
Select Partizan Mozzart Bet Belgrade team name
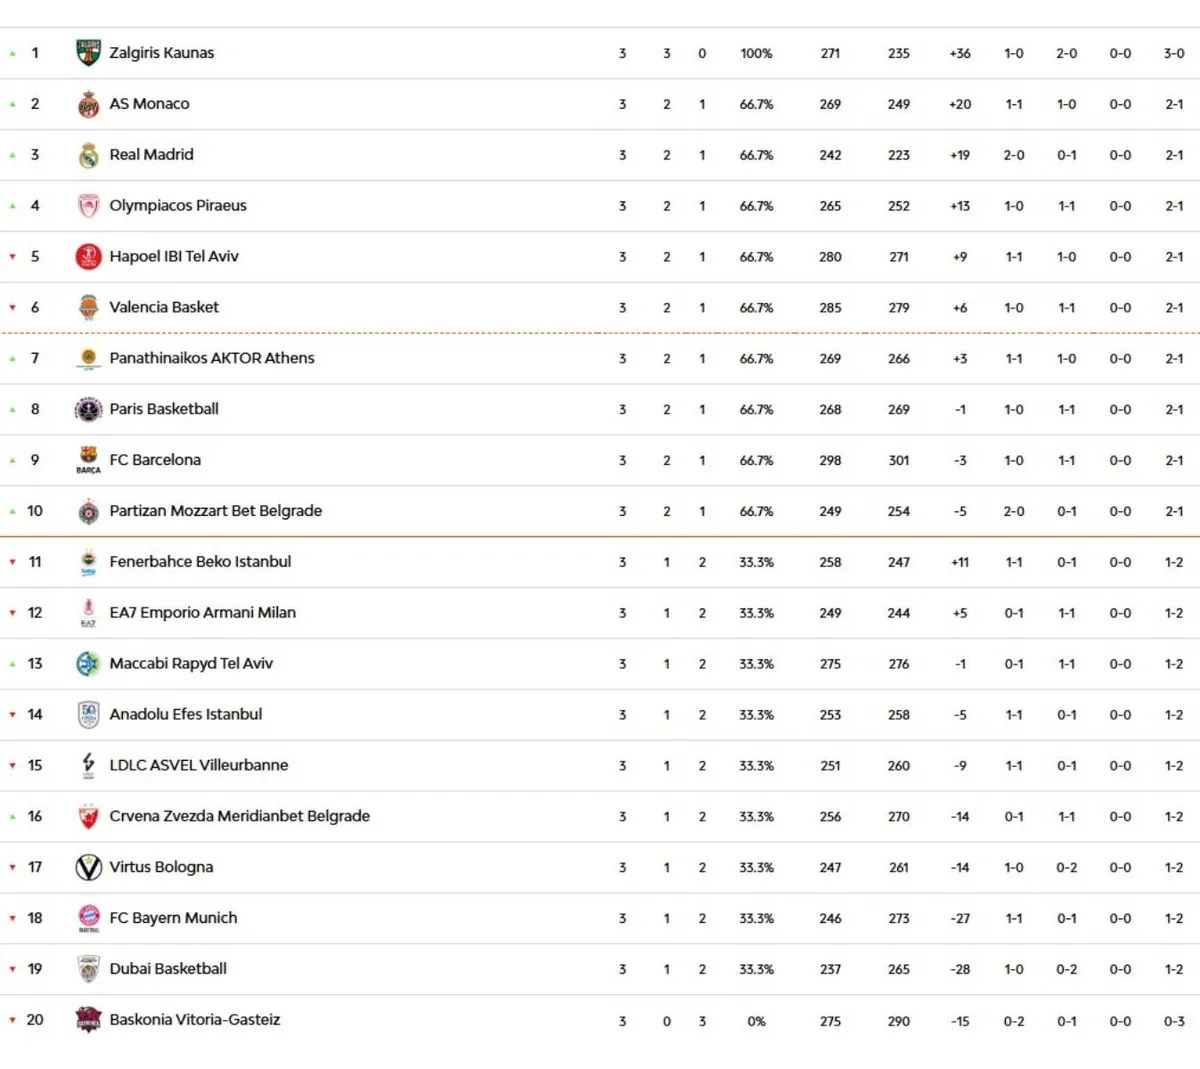(x=216, y=511)
